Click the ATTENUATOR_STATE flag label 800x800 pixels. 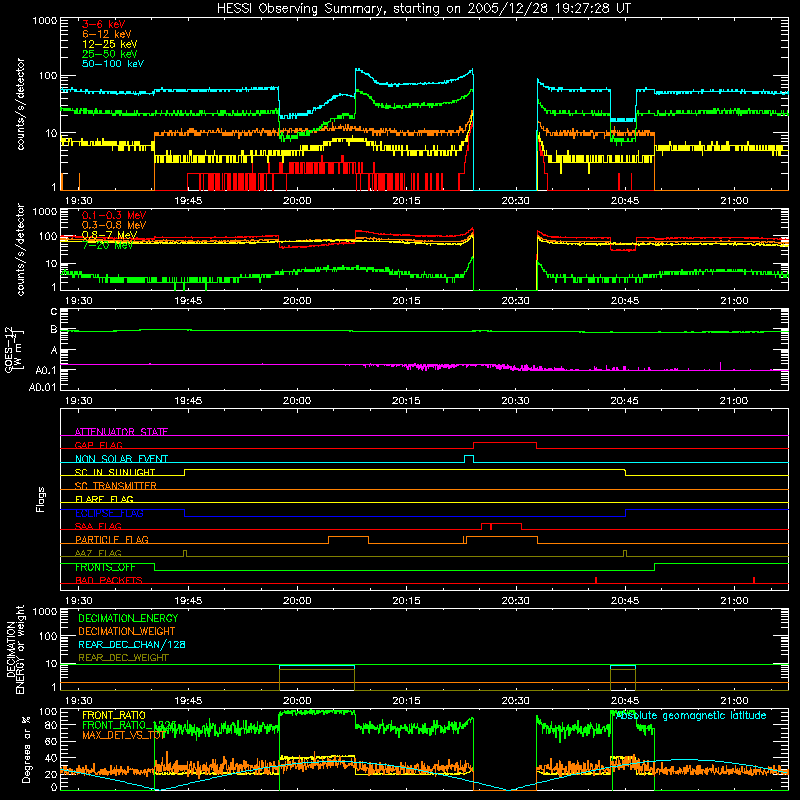click(121, 432)
